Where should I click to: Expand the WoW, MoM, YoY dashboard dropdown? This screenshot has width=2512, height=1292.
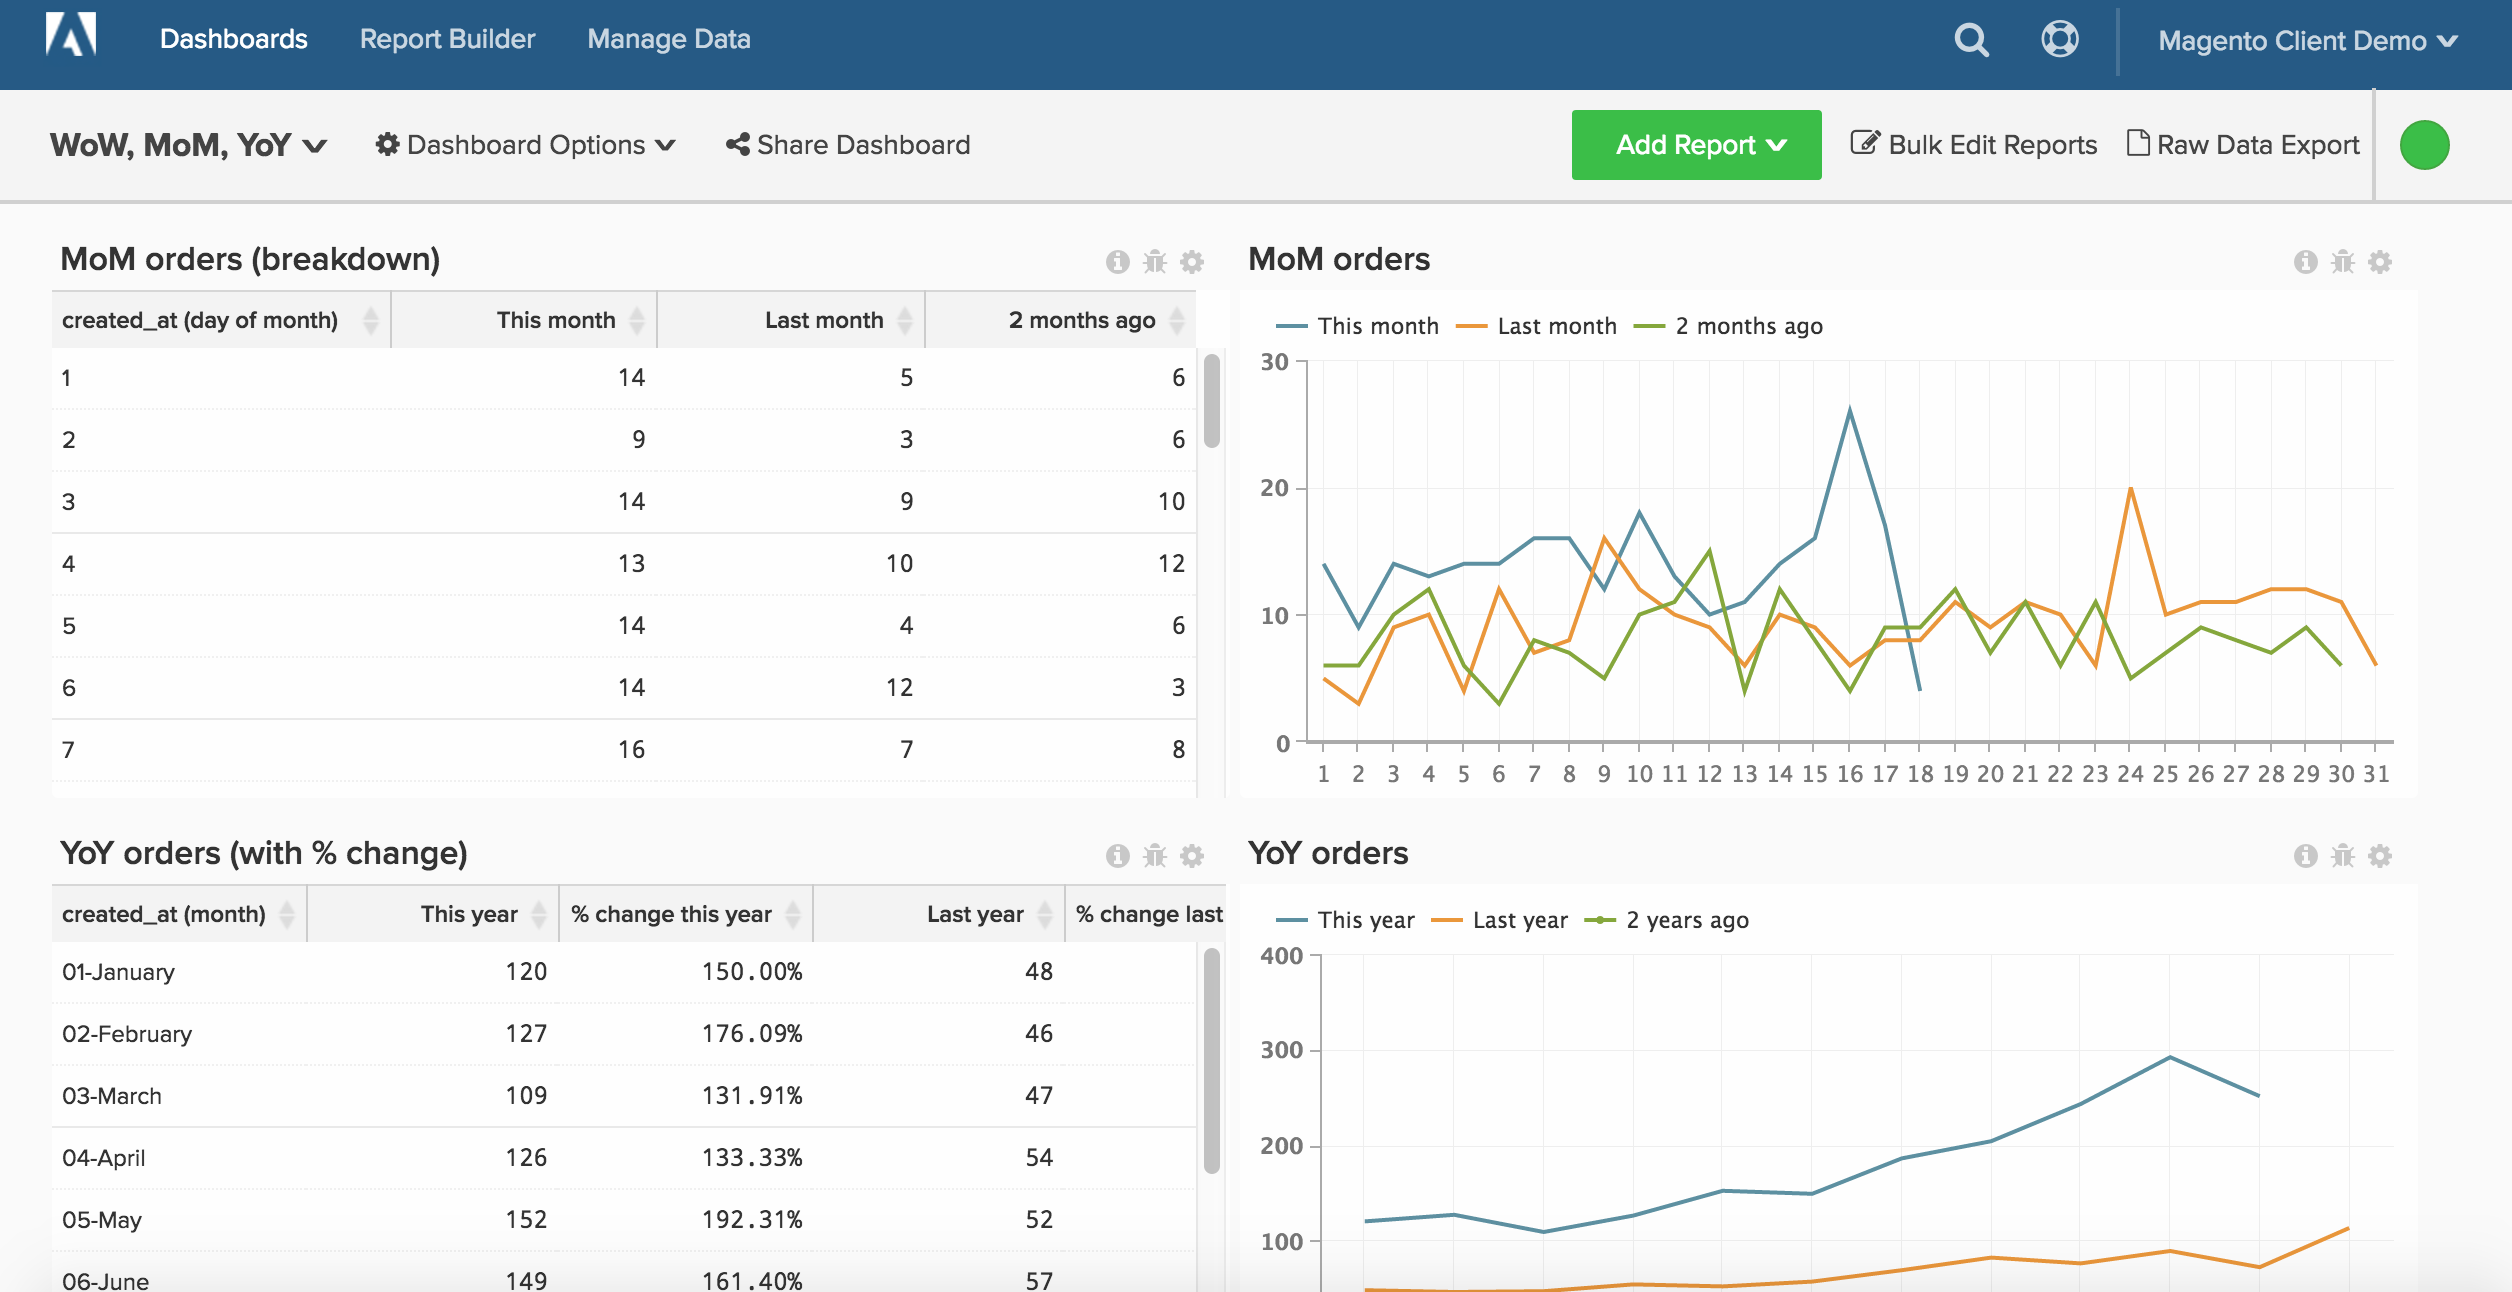[189, 146]
